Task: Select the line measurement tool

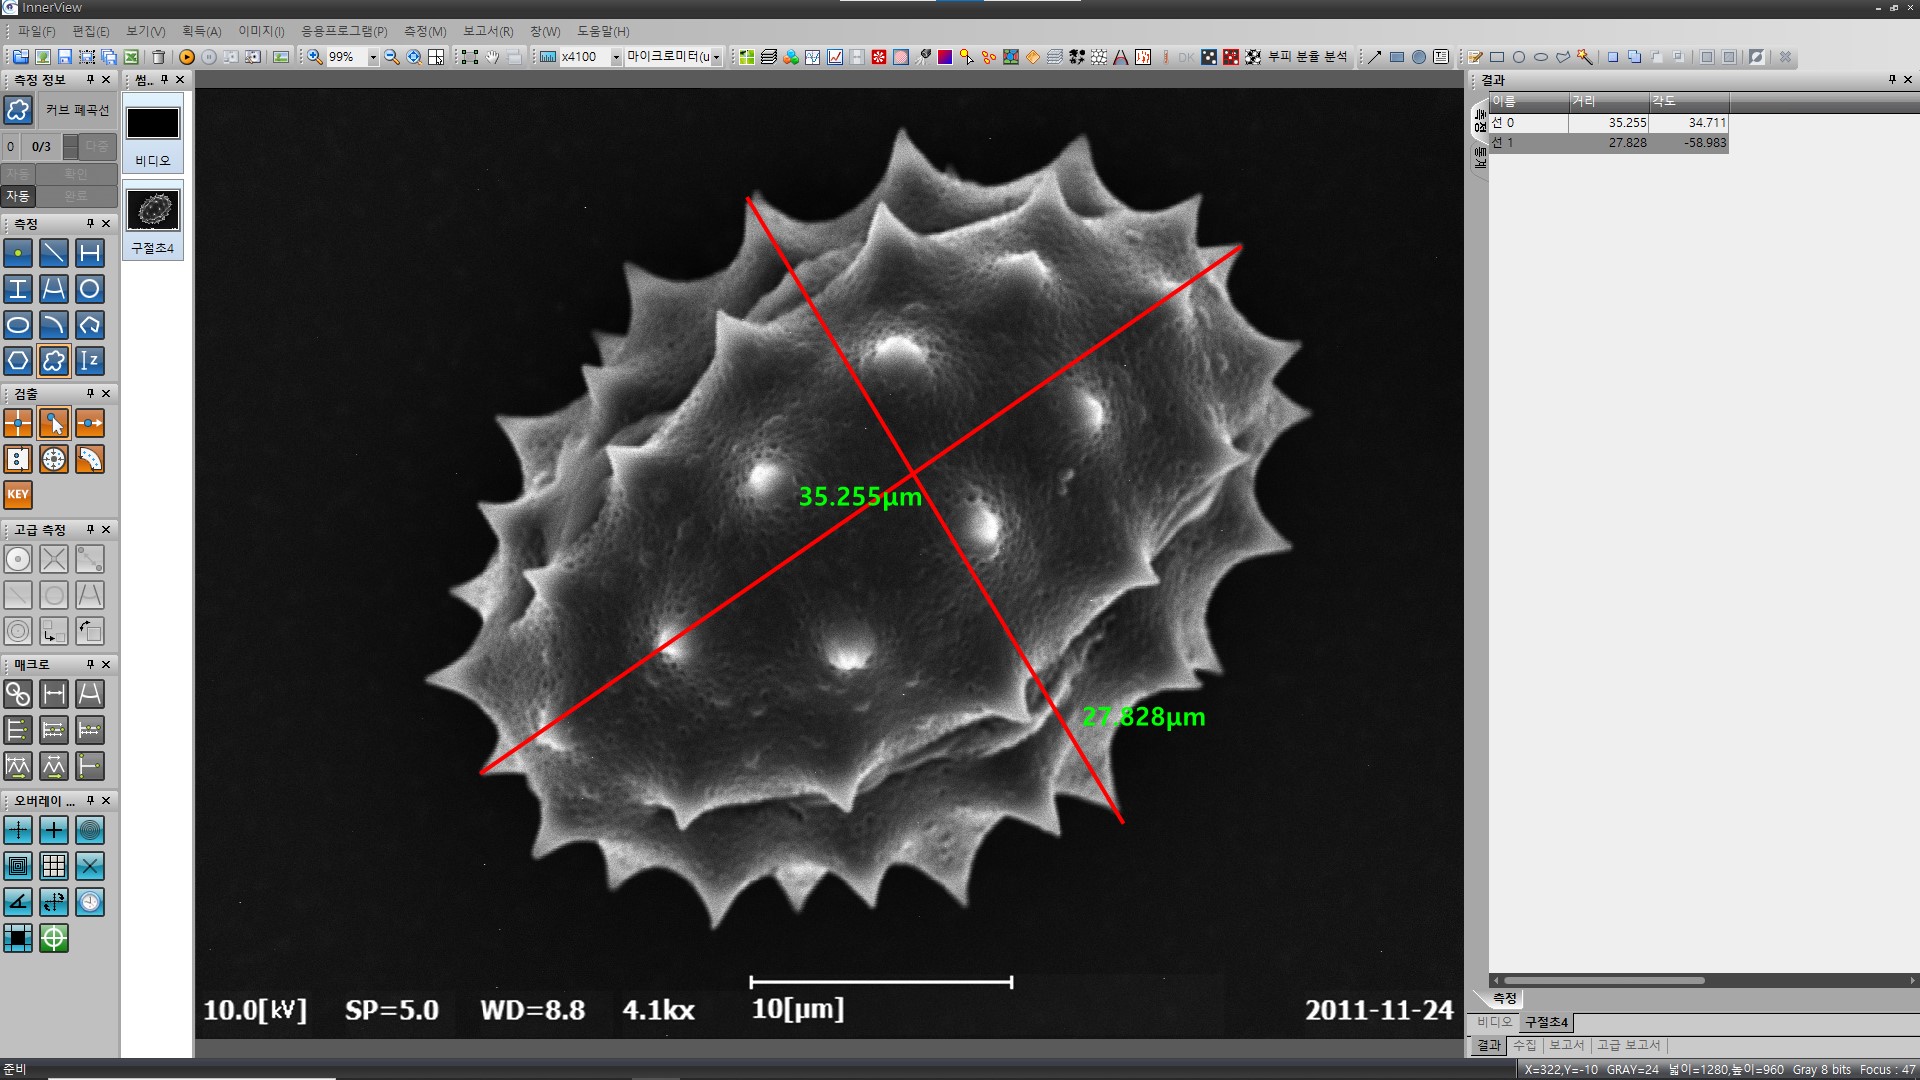Action: coord(53,253)
